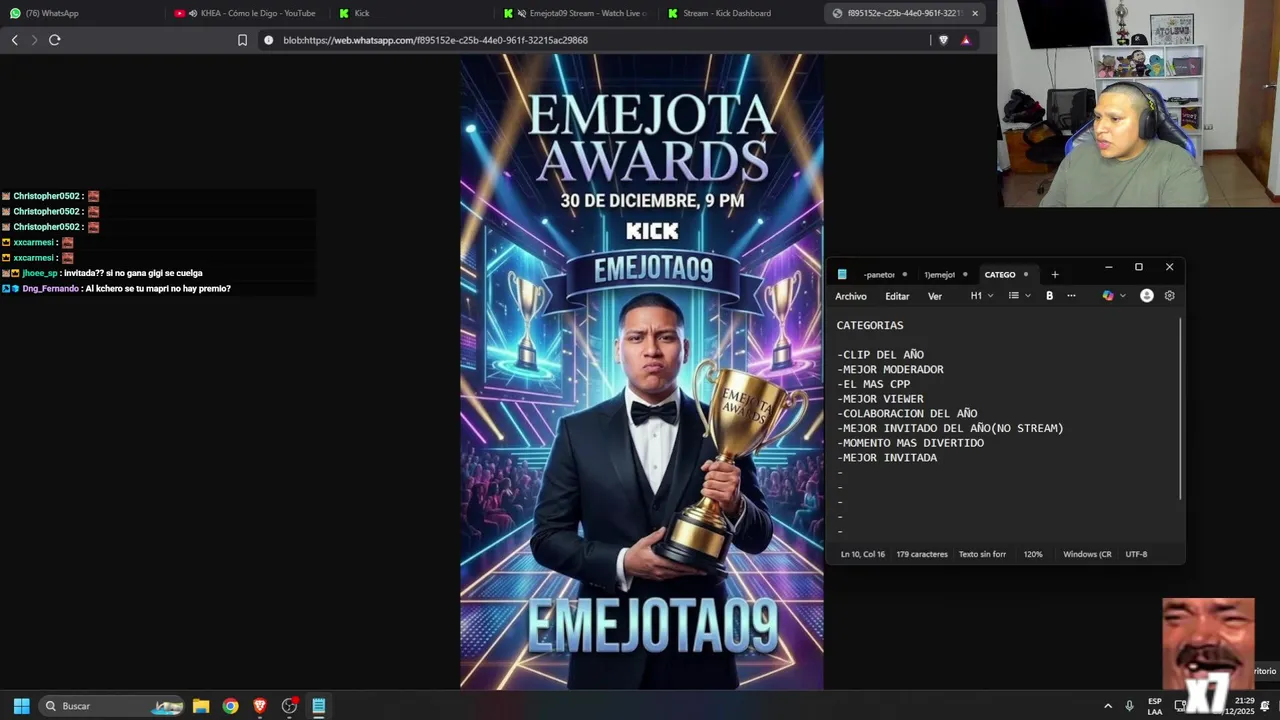Viewport: 1280px width, 720px height.
Task: Switch to Emejota09 Stream Watch Live tab
Action: [x=575, y=13]
